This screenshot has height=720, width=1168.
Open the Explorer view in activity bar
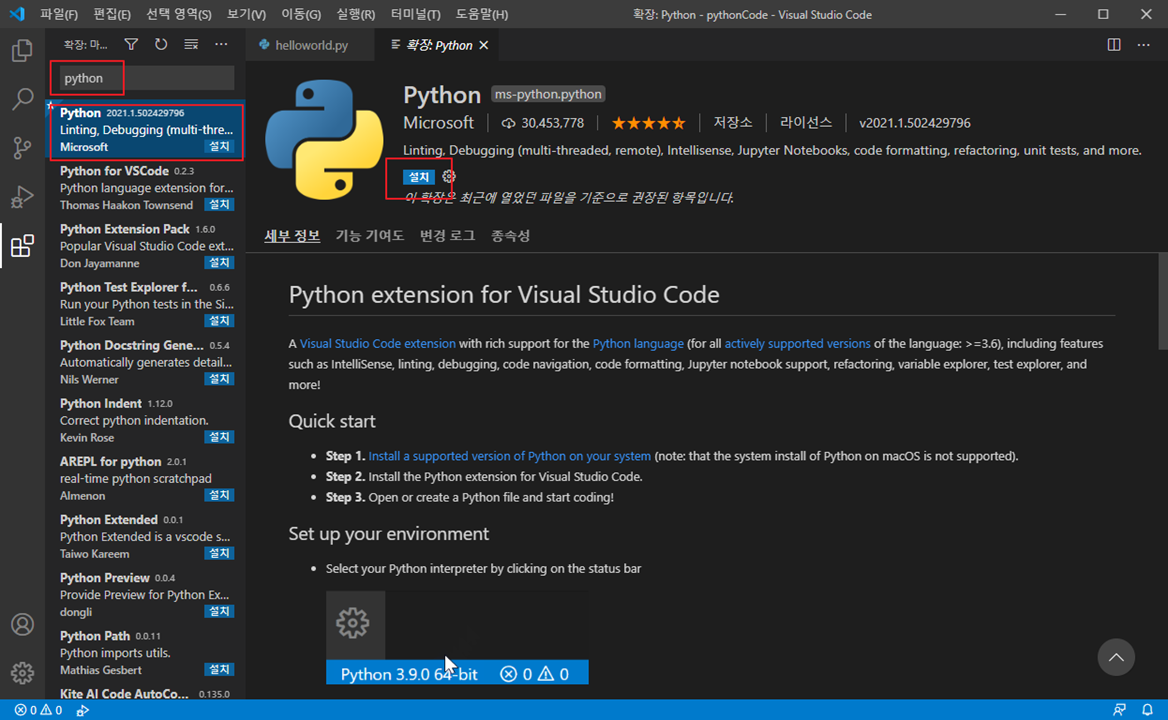(22, 51)
